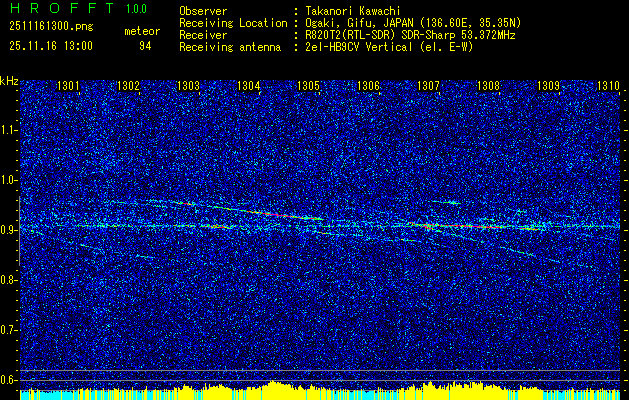Click the 1301 time marker
The height and width of the screenshot is (400, 629).
tap(68, 86)
